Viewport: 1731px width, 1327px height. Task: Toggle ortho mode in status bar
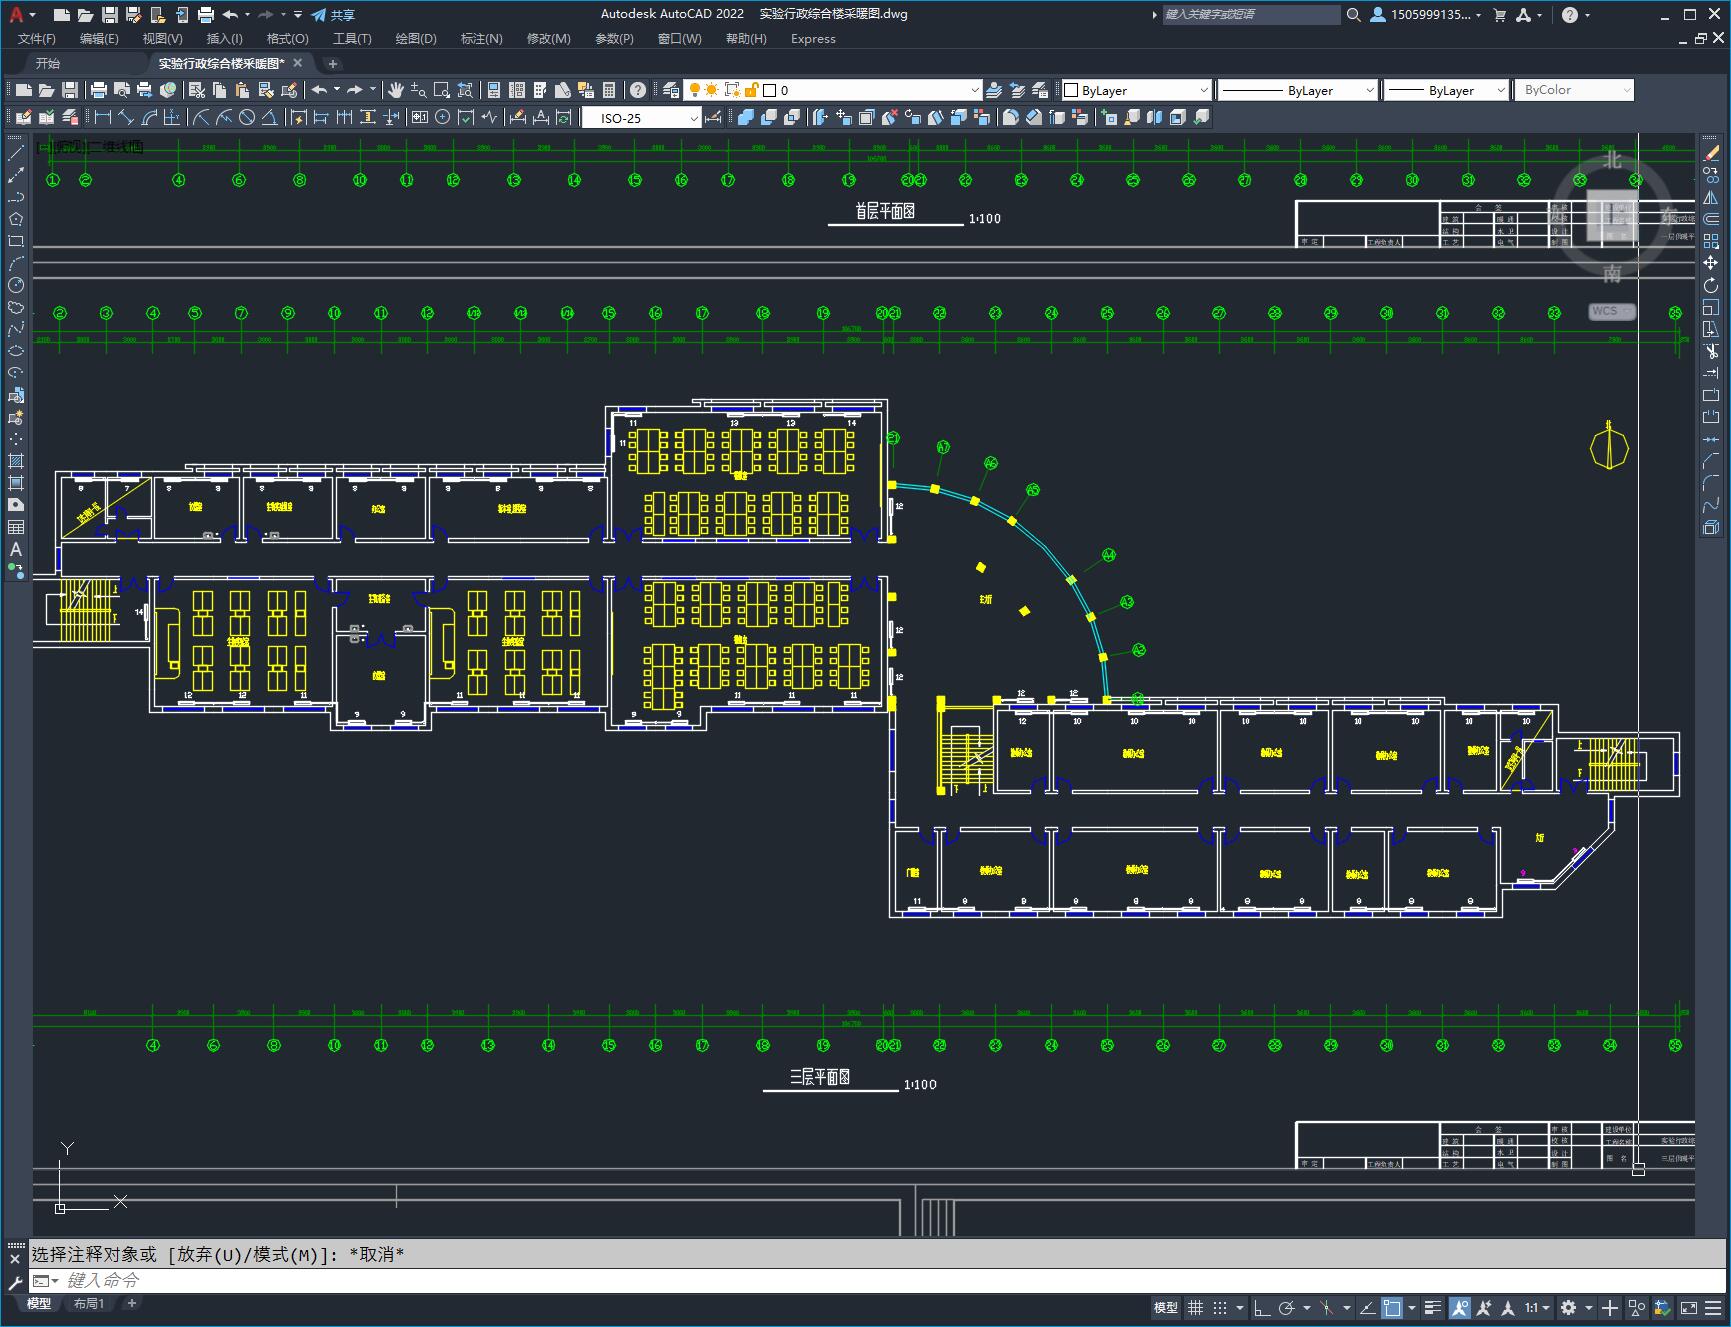click(x=1262, y=1307)
